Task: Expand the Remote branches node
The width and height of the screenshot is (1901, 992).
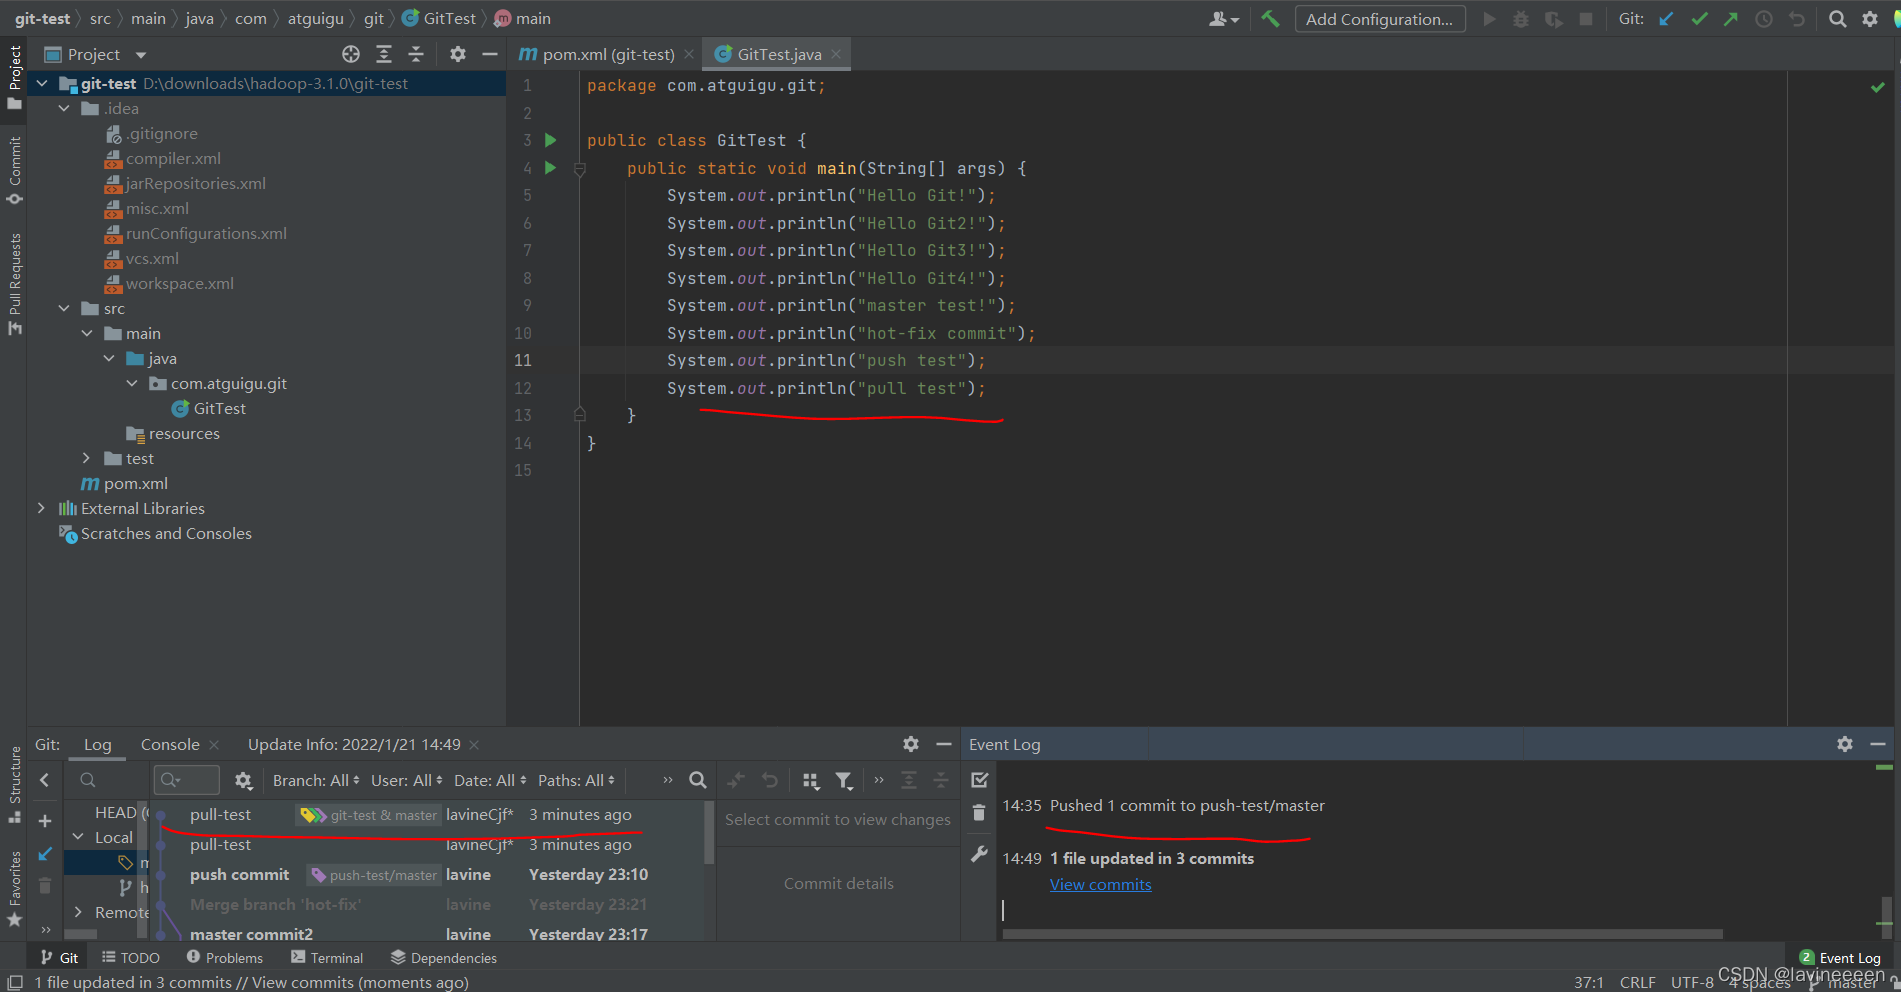Action: point(78,912)
